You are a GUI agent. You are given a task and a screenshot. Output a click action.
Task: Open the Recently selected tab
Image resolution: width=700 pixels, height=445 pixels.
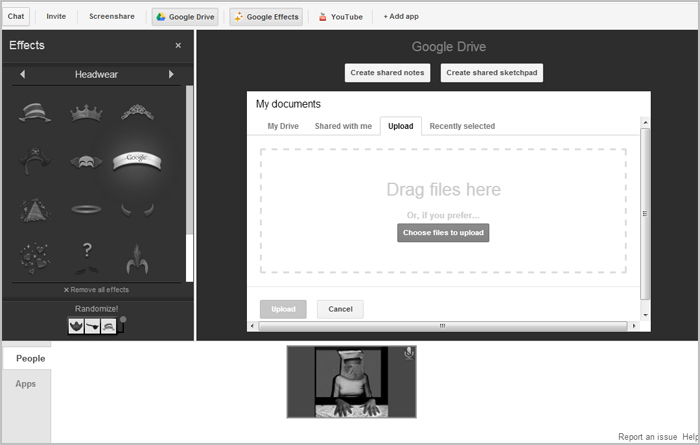pos(462,126)
